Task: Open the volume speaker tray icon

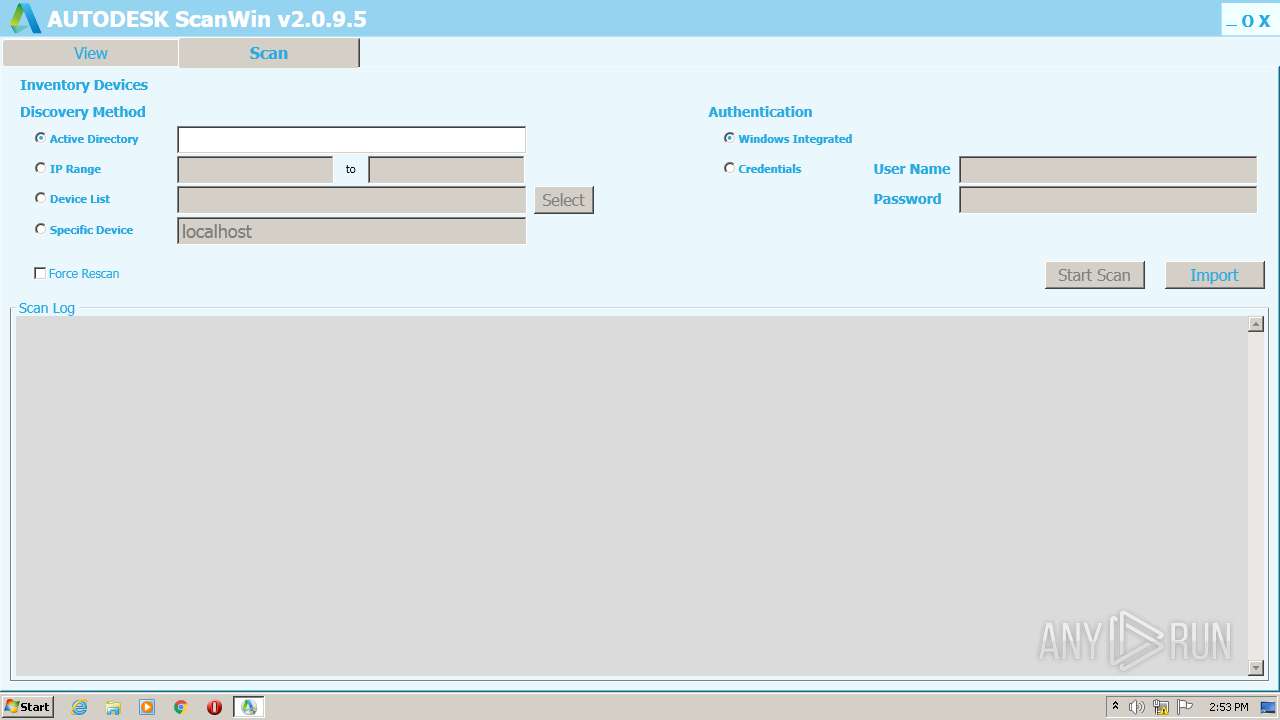Action: click(1137, 707)
